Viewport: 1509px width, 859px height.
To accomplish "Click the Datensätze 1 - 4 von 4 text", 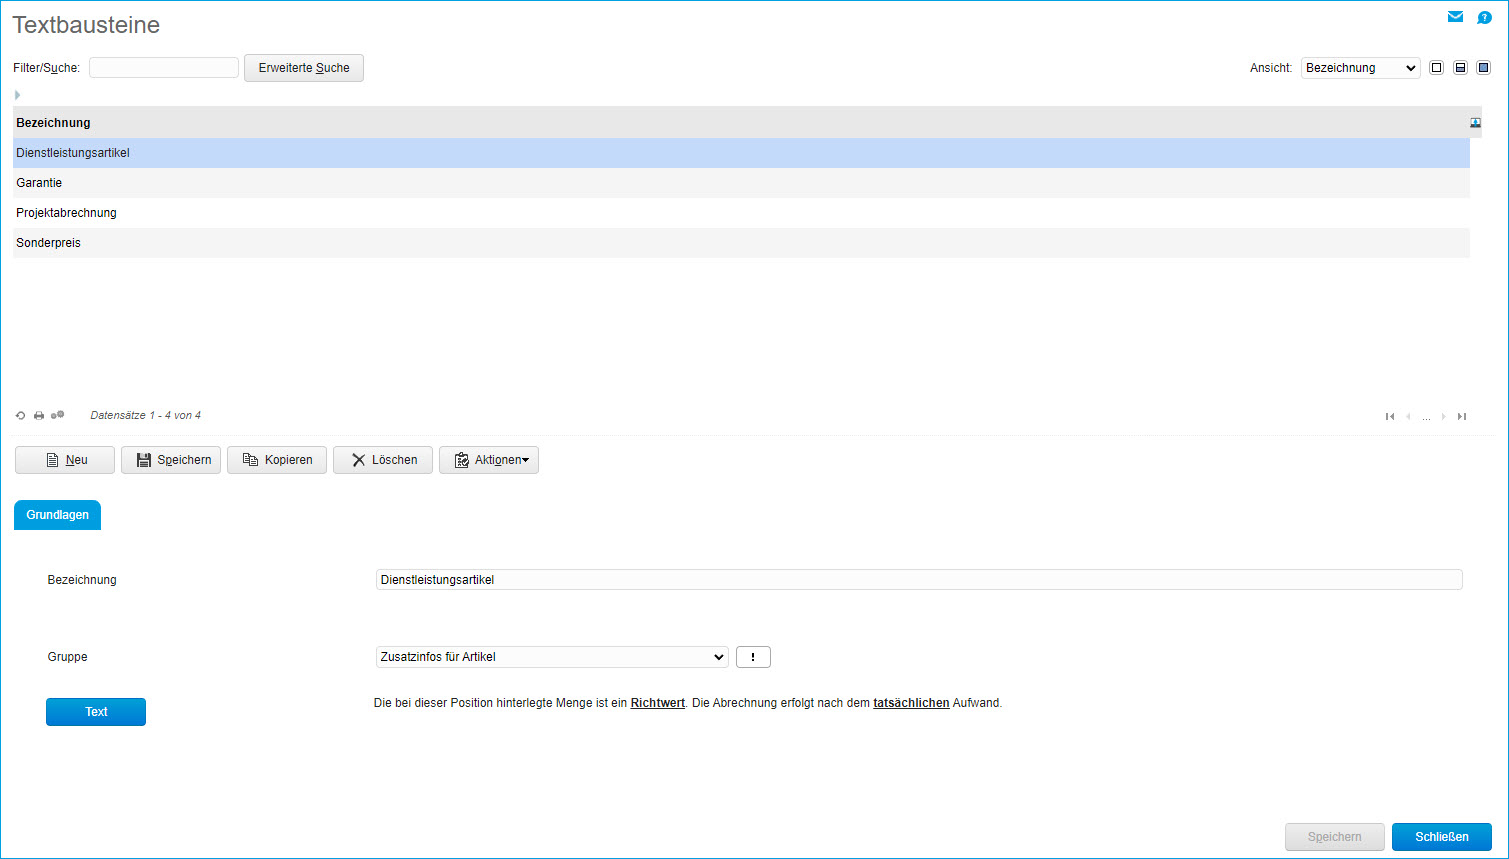I will coord(146,415).
